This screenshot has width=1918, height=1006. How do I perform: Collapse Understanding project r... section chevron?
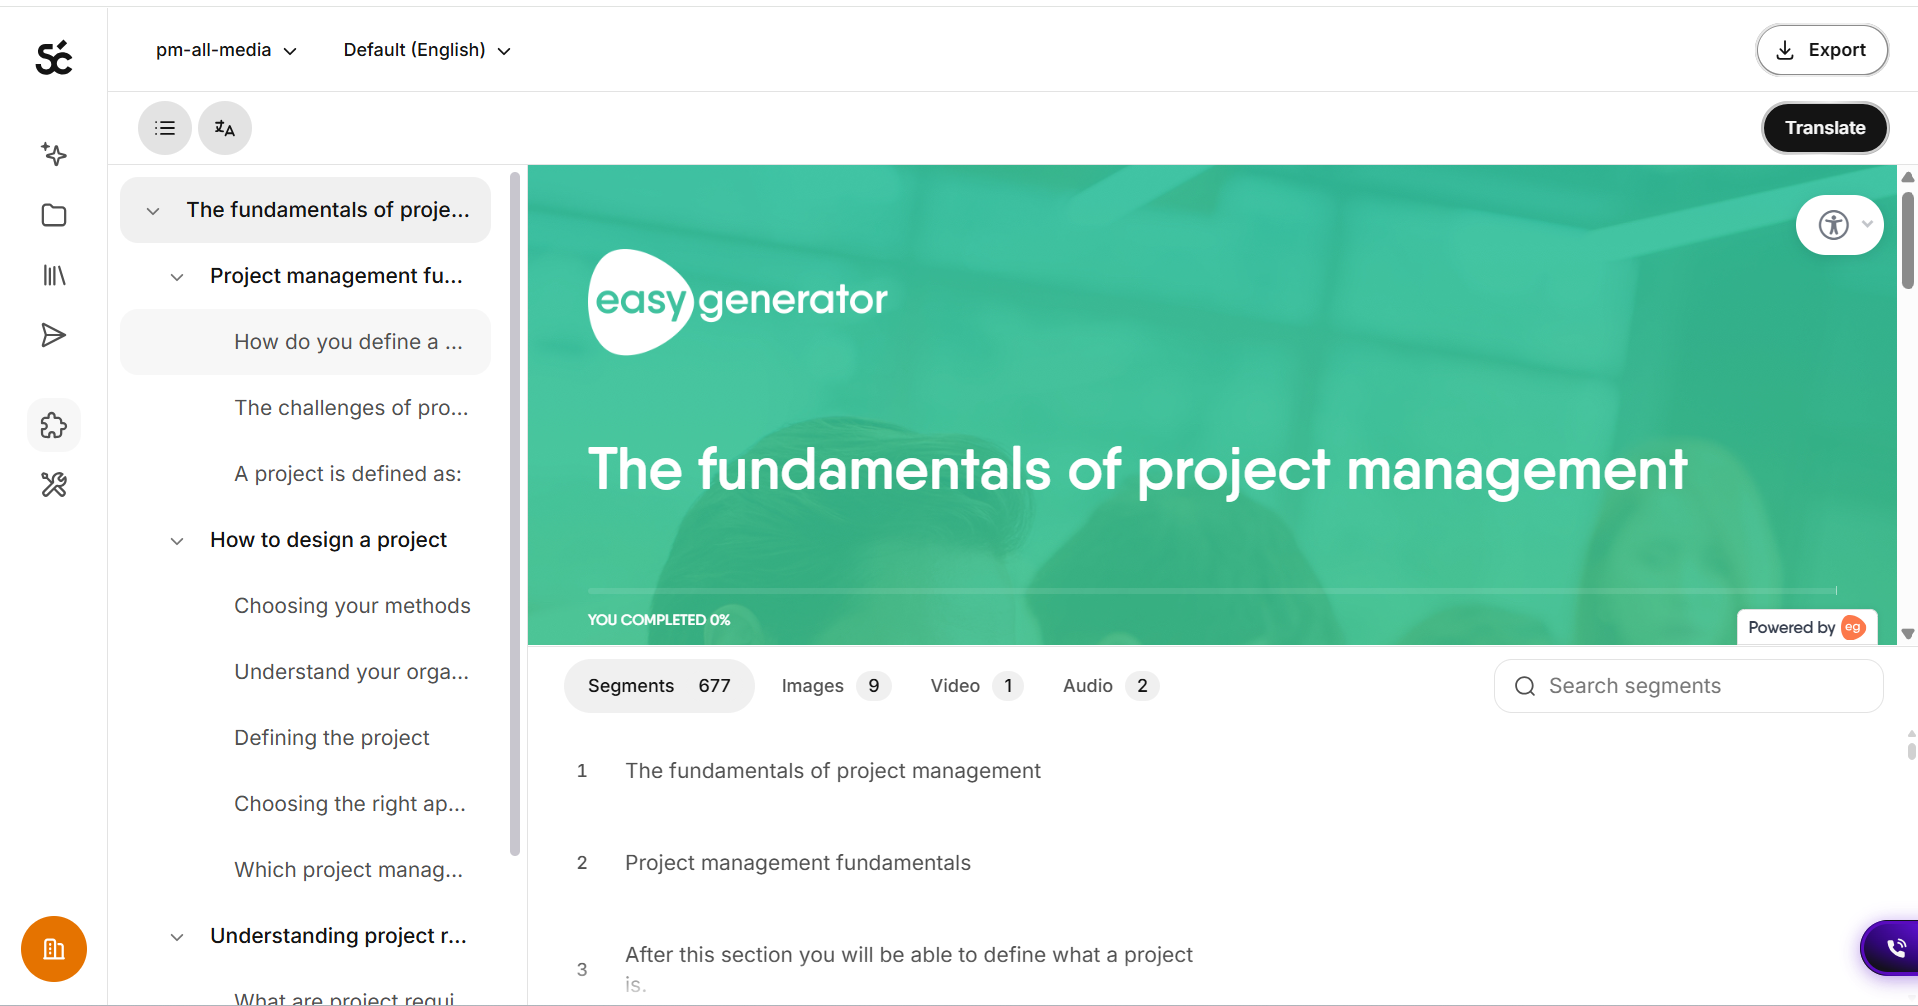[177, 936]
